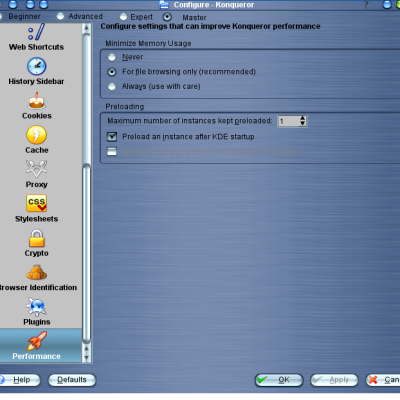Click the Help button

(19, 380)
